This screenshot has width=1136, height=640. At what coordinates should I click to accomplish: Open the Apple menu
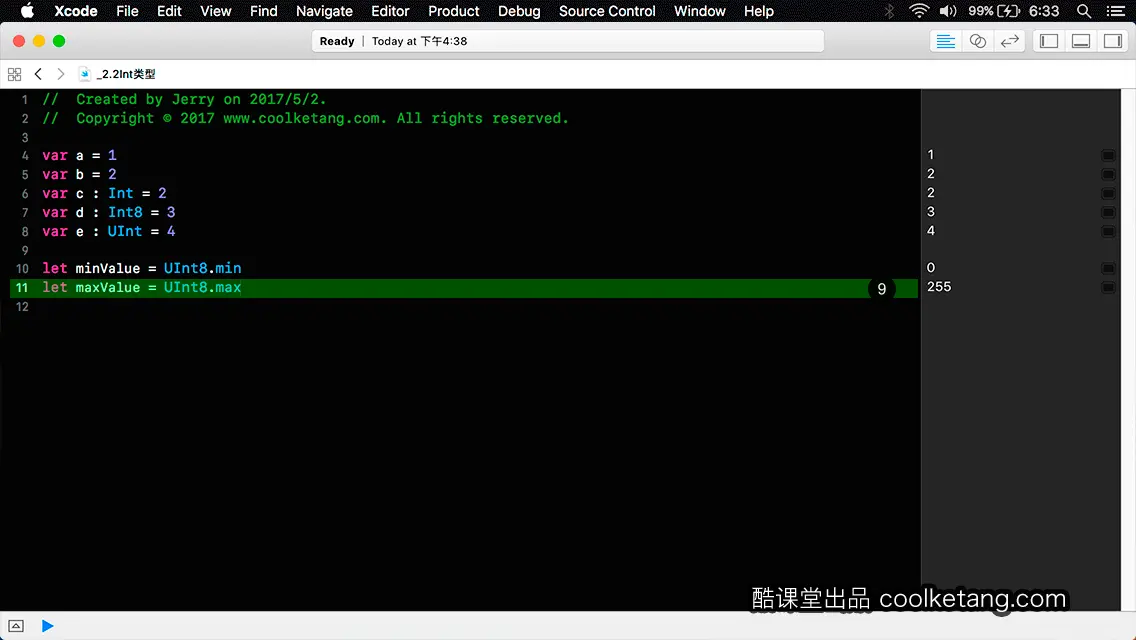point(27,11)
